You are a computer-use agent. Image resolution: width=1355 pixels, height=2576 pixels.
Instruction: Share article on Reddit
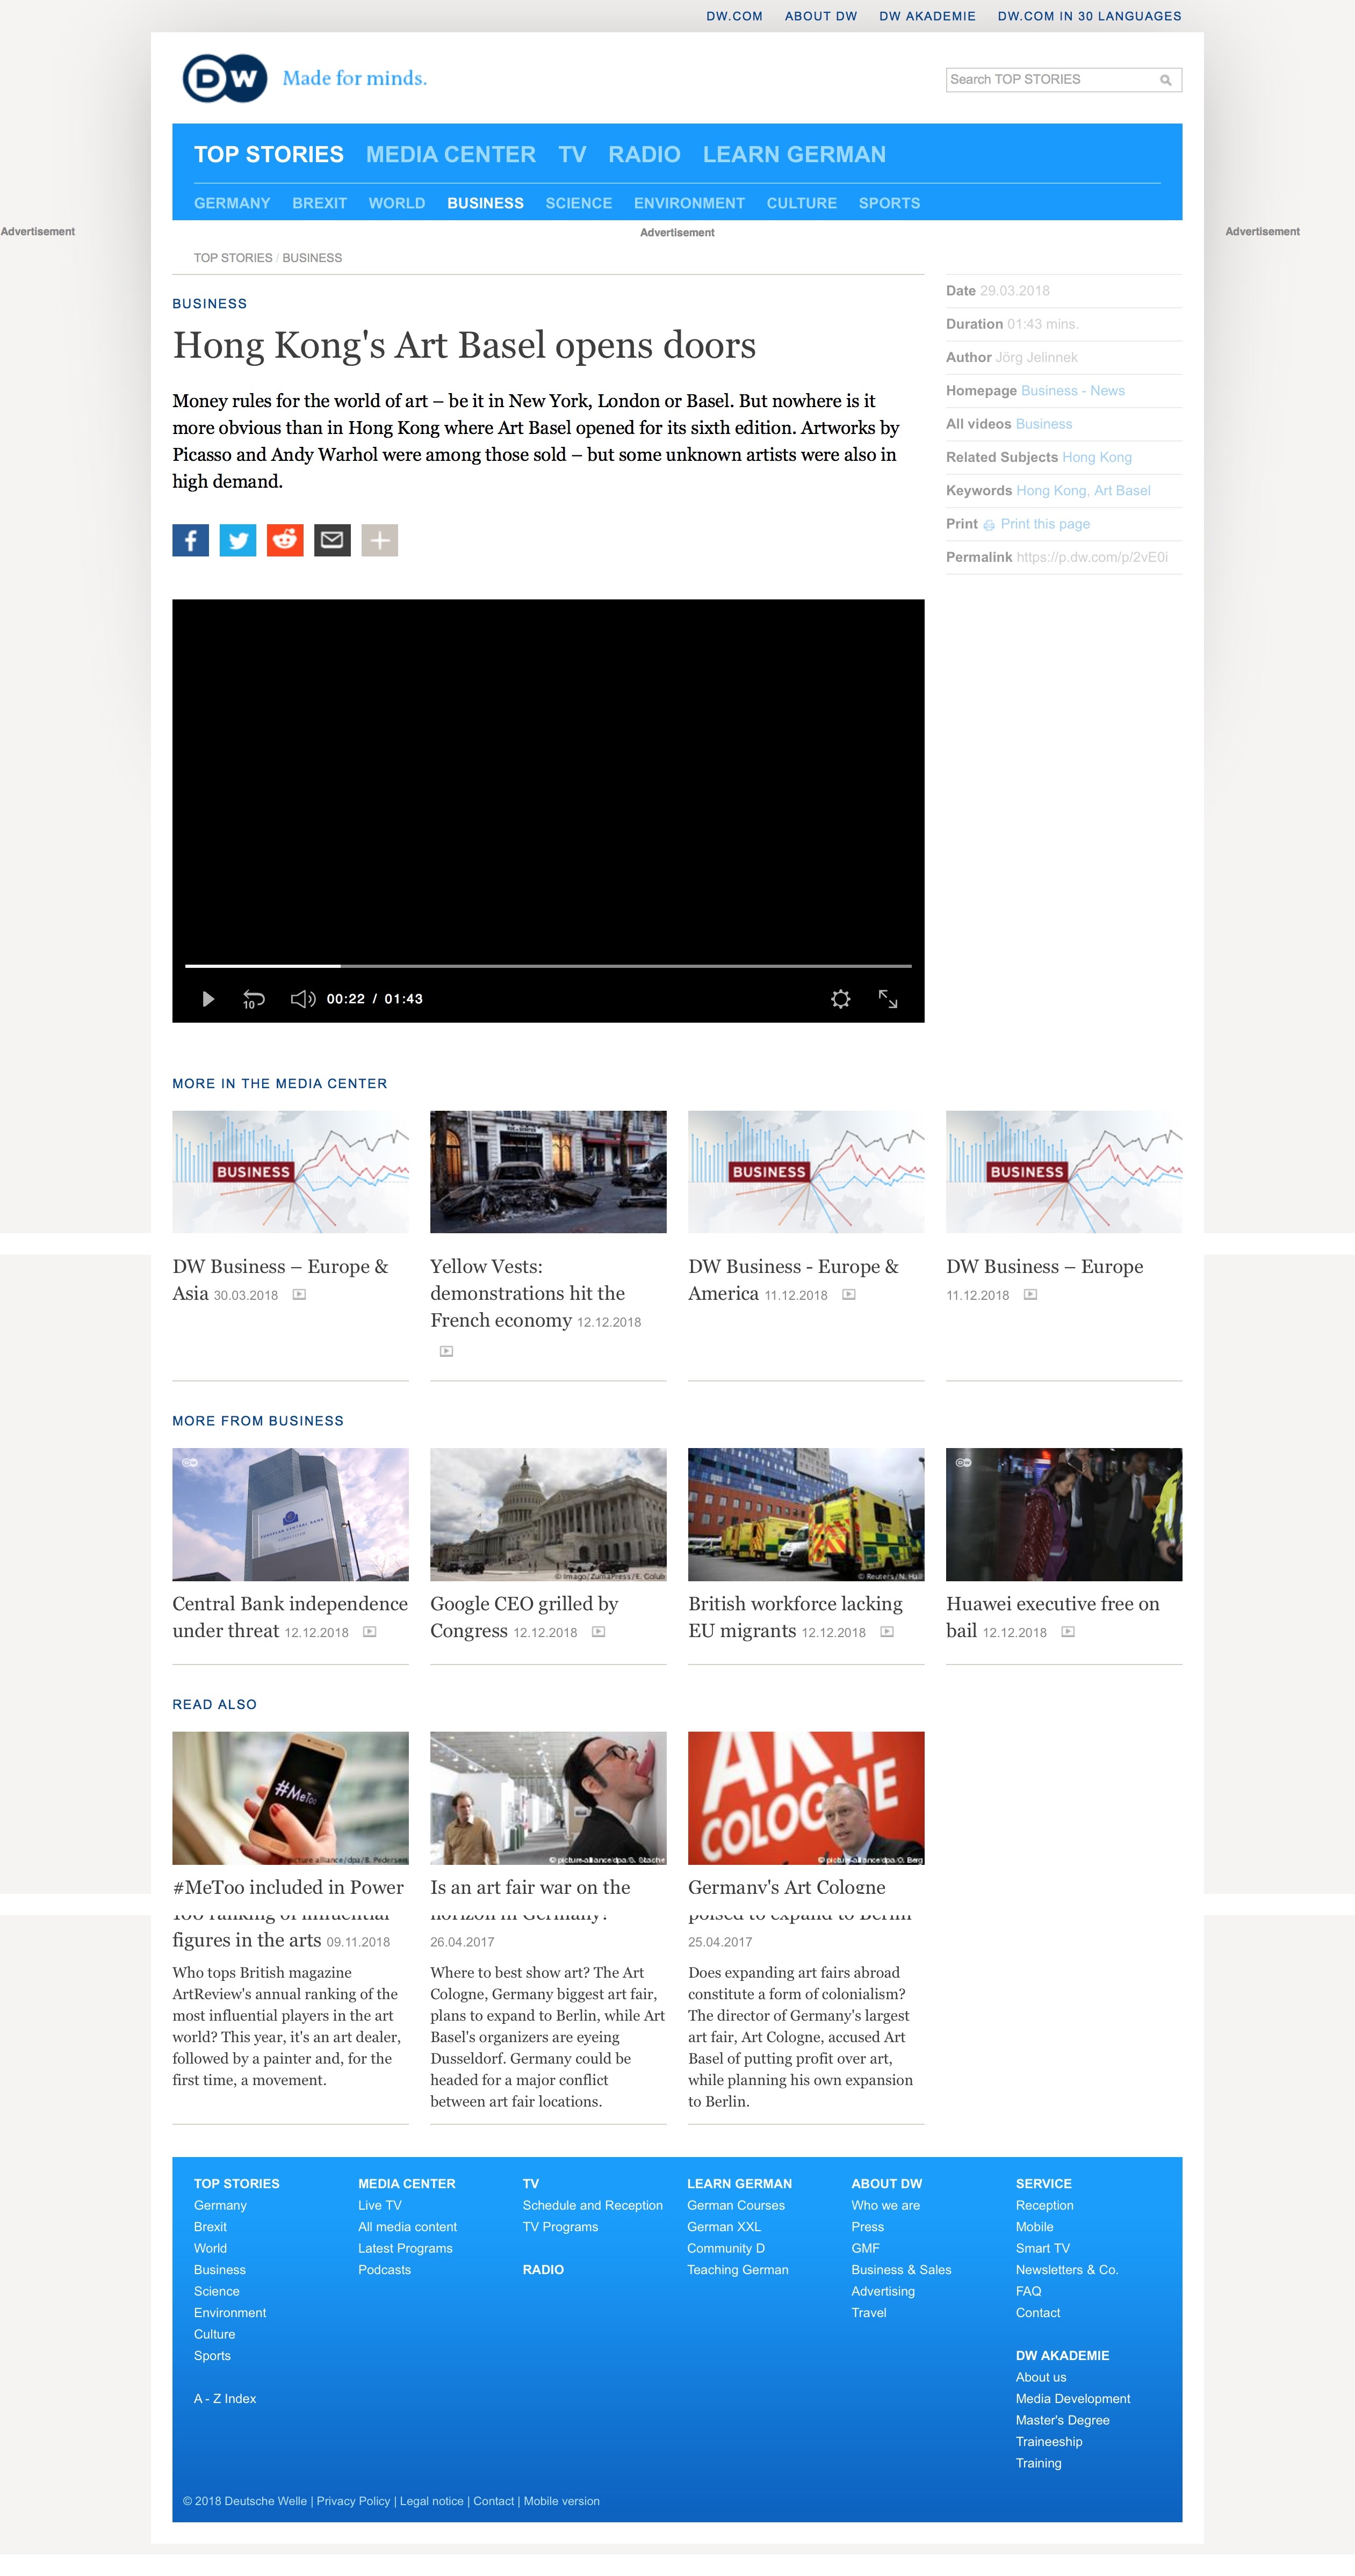click(x=285, y=540)
